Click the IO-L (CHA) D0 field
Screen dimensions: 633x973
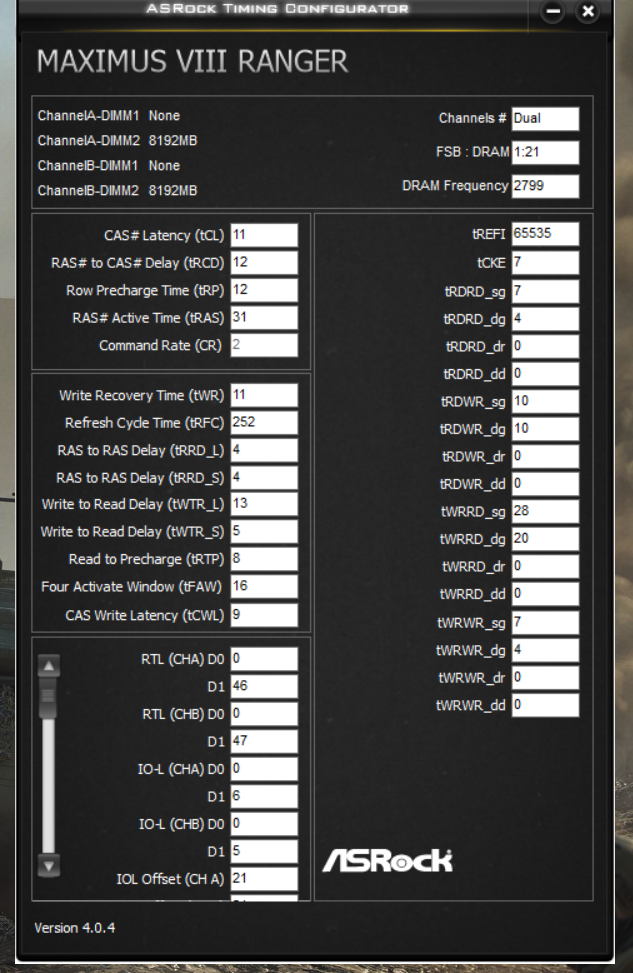coord(264,769)
